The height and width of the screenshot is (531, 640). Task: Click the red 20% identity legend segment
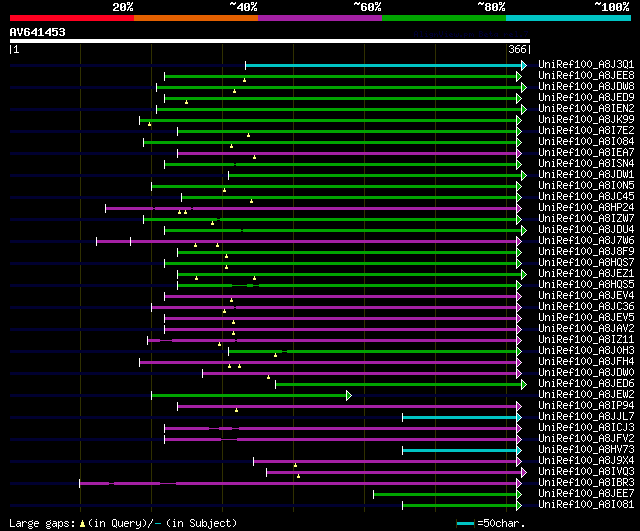tap(72, 18)
